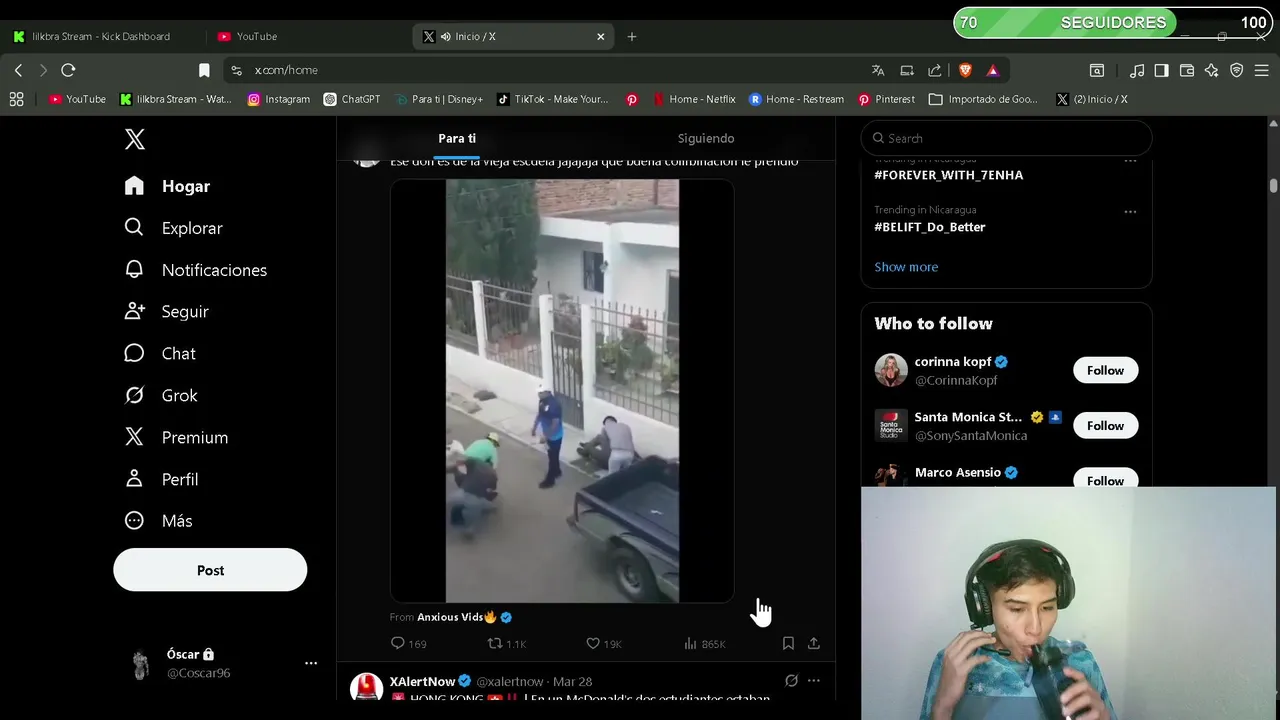This screenshot has height=720, width=1280.
Task: Open Chat messages
Action: click(160, 353)
